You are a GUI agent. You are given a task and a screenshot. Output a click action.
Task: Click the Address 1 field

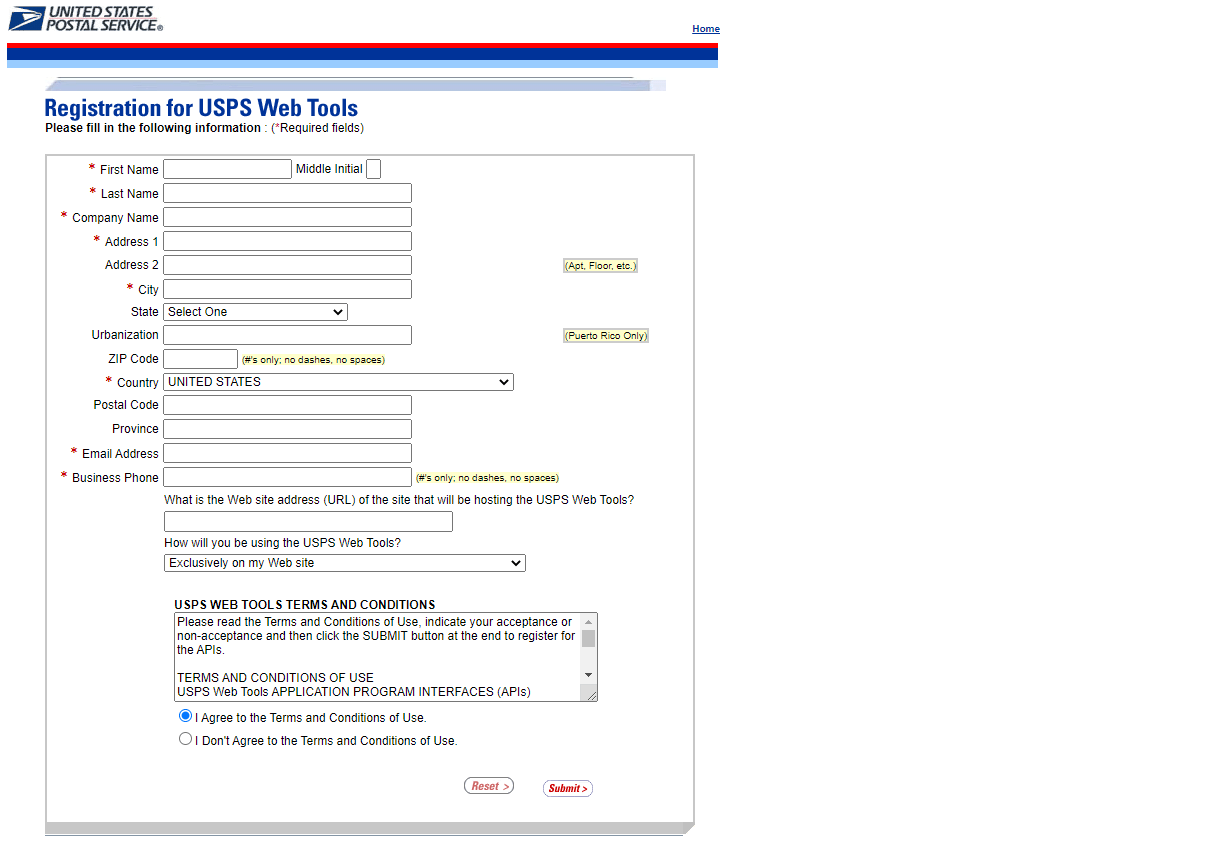(x=287, y=240)
